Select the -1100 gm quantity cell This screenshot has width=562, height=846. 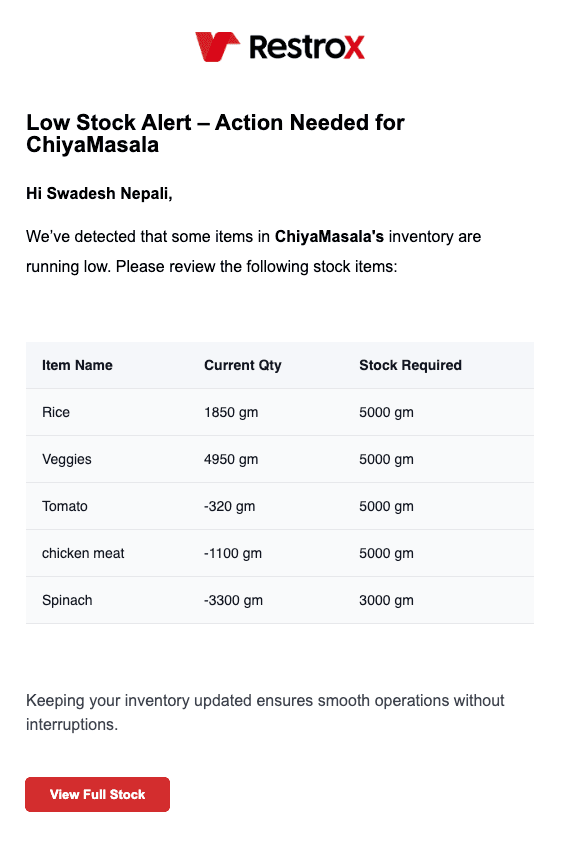point(232,554)
